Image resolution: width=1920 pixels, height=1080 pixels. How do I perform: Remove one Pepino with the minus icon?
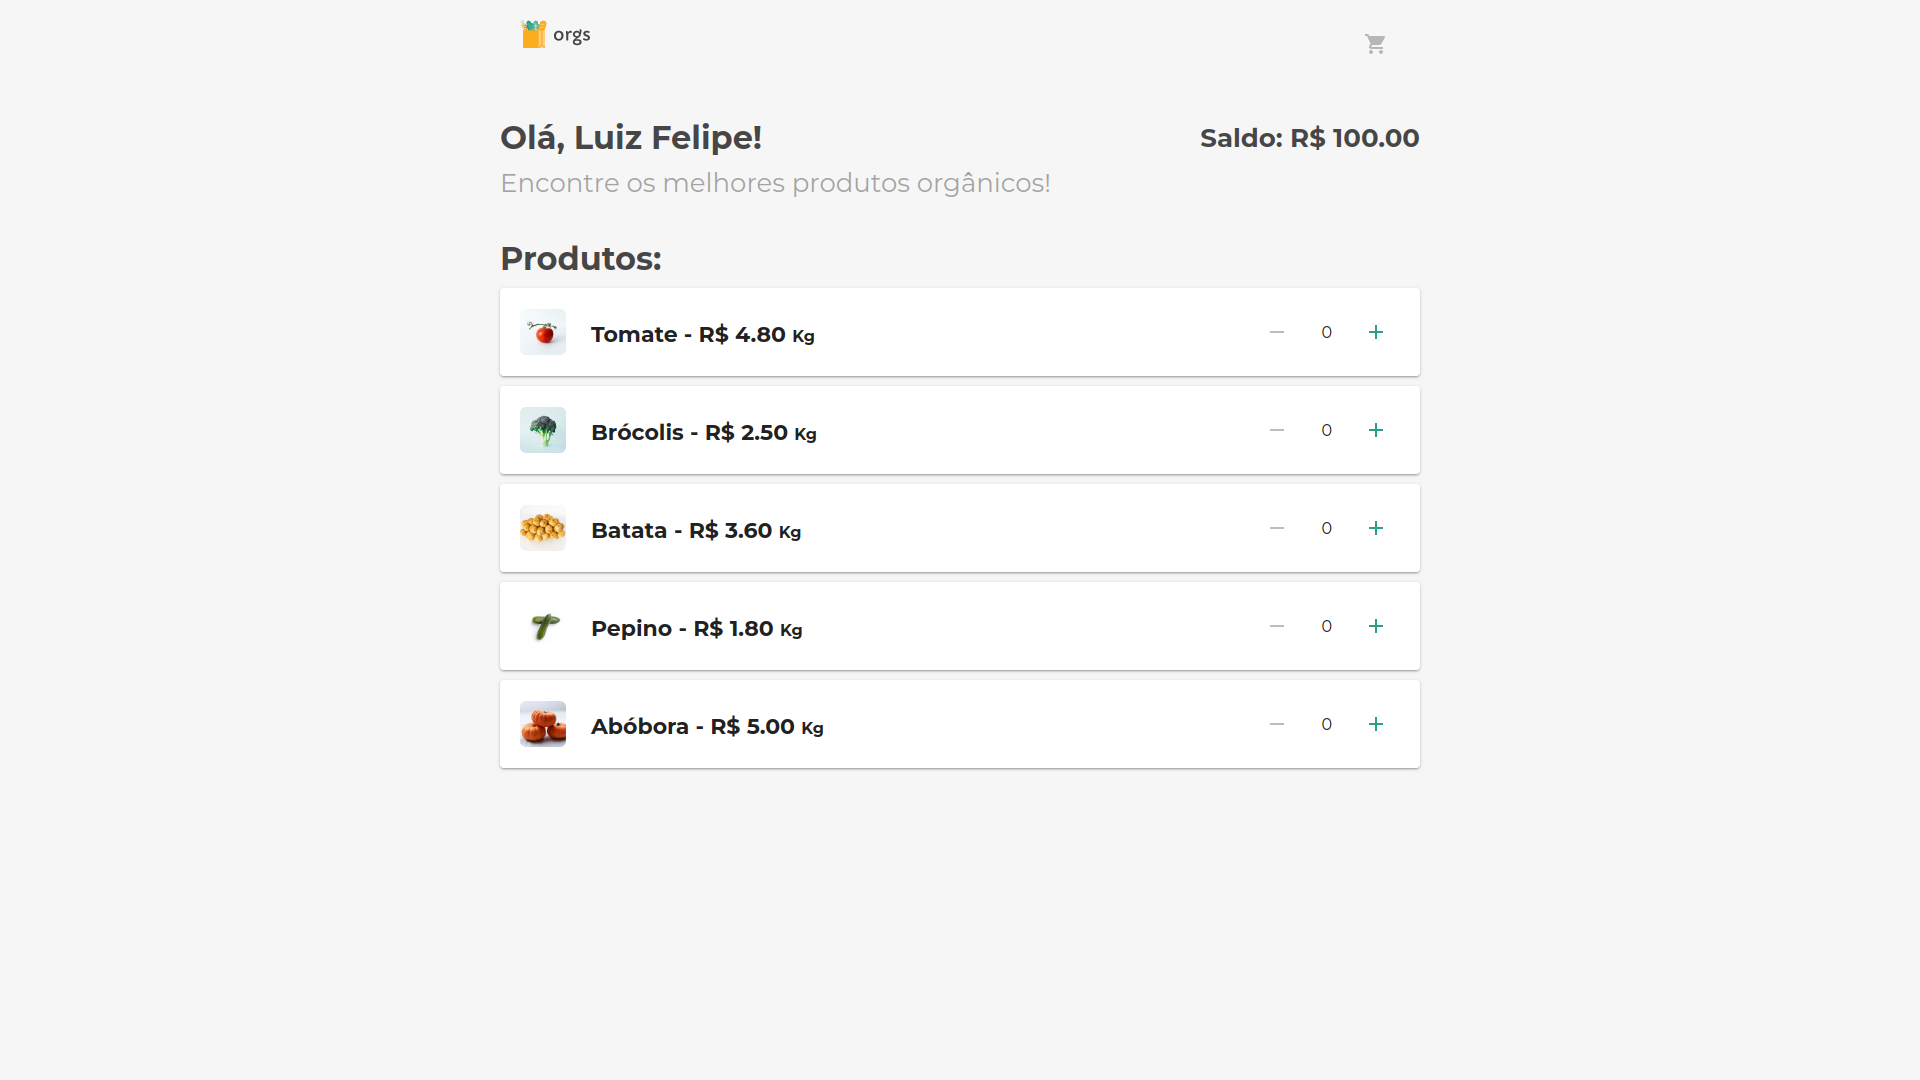point(1277,626)
